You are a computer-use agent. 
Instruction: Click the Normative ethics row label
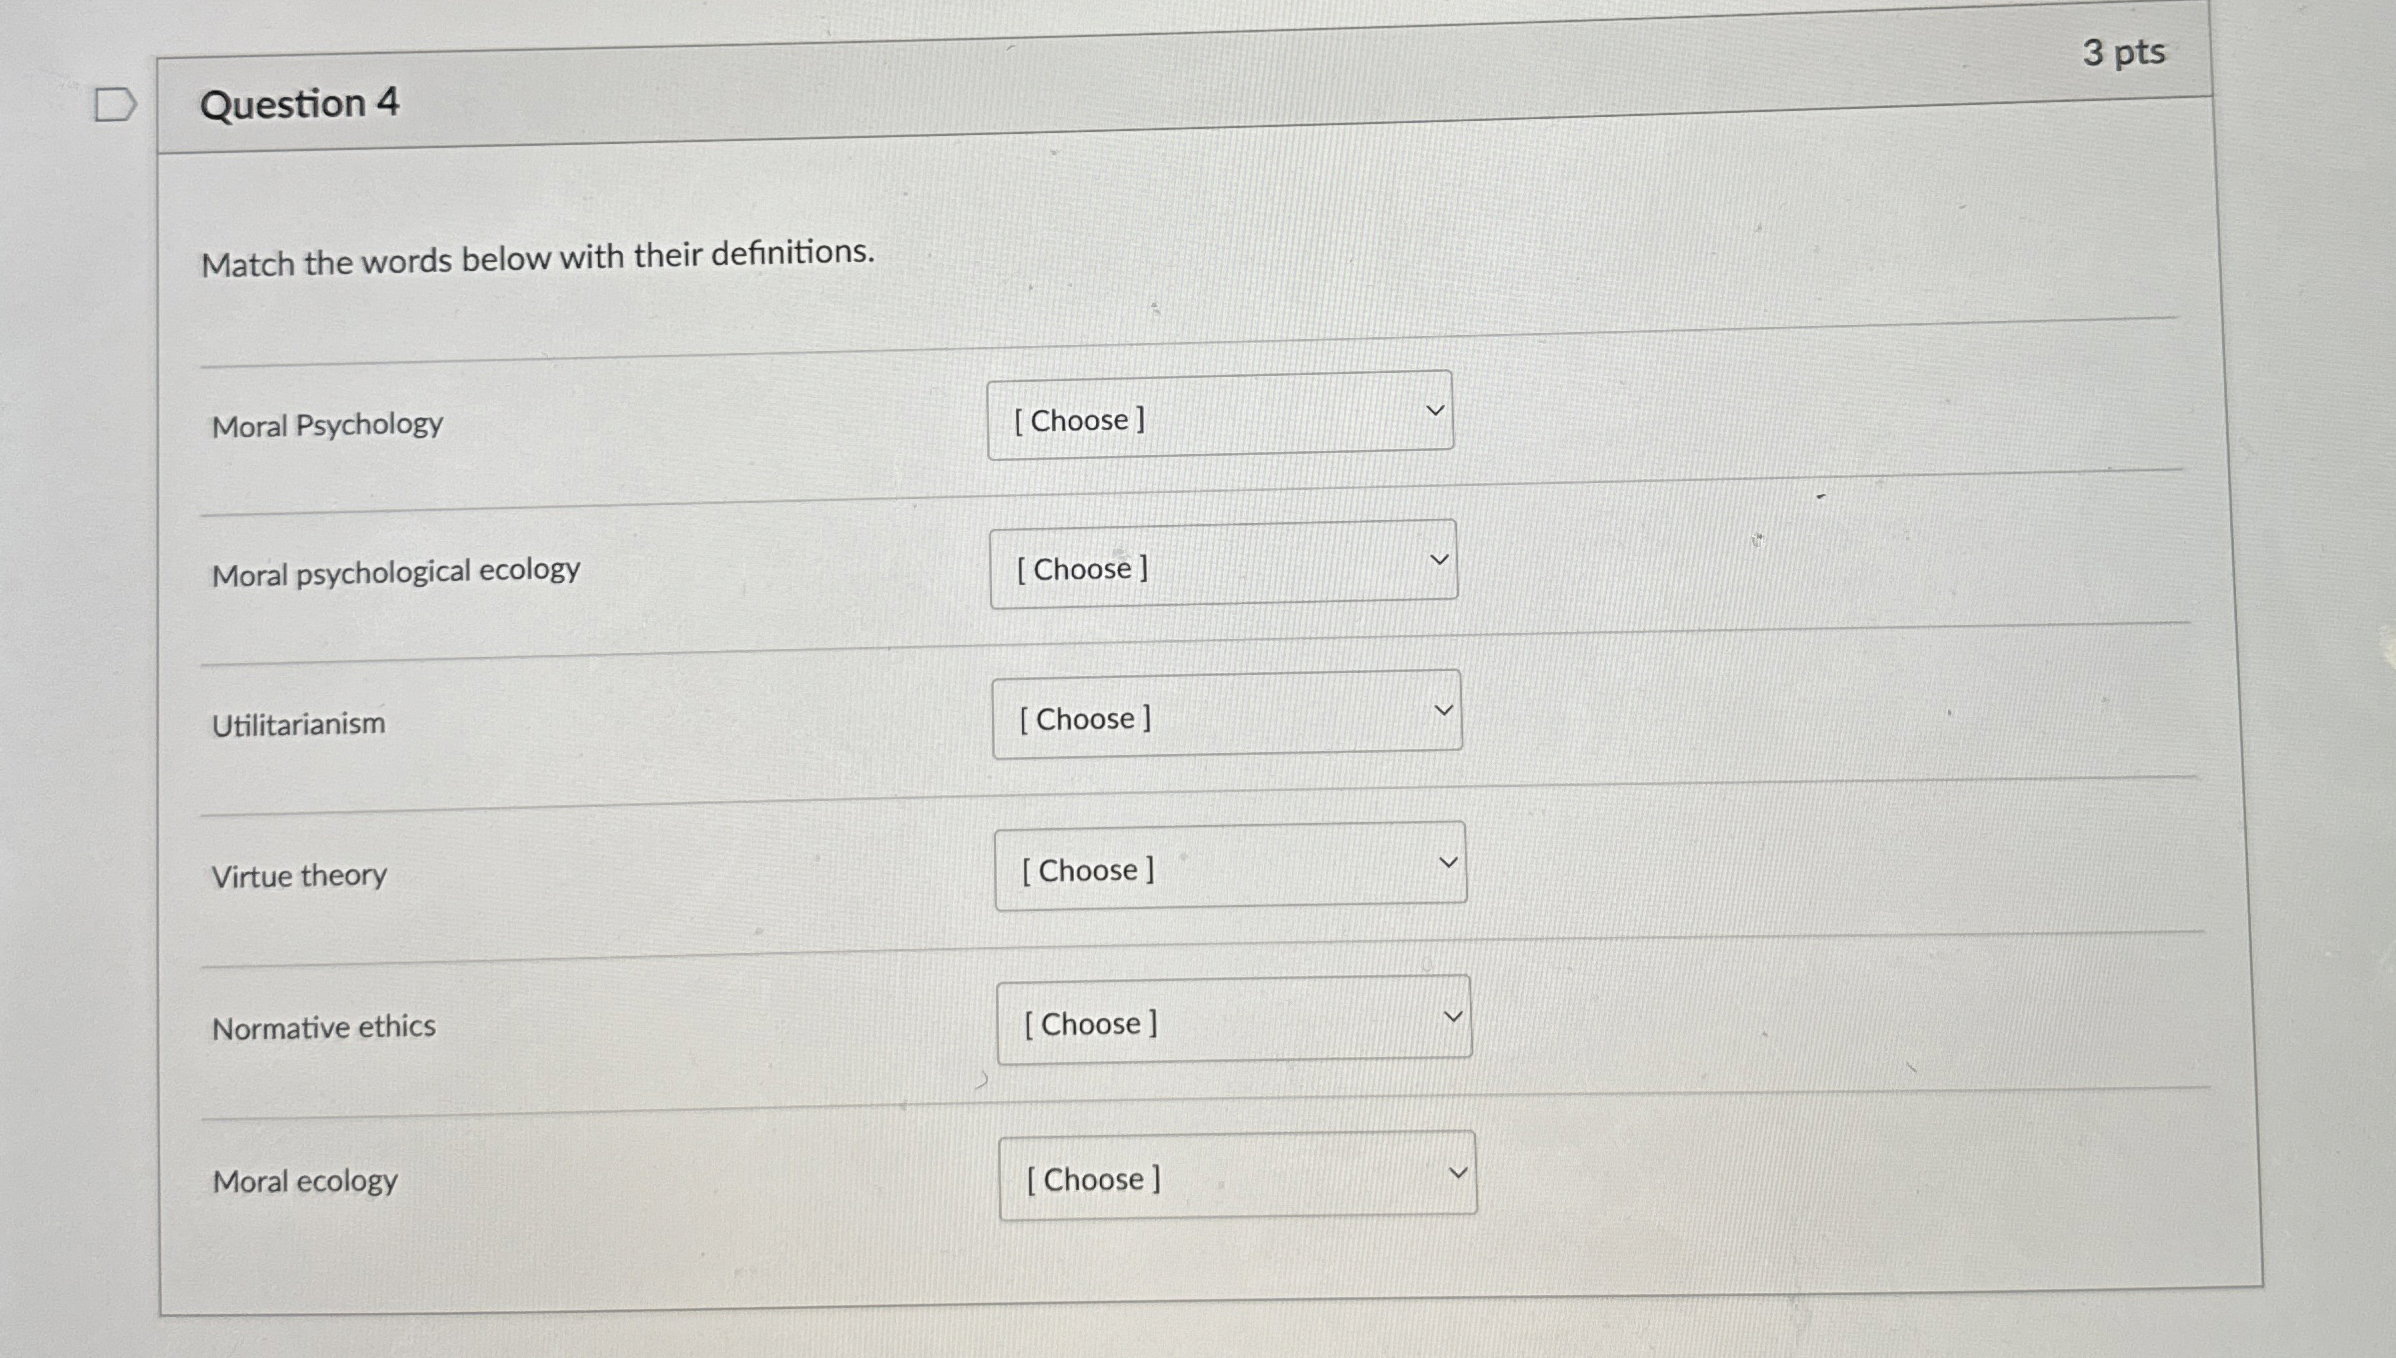point(322,1026)
